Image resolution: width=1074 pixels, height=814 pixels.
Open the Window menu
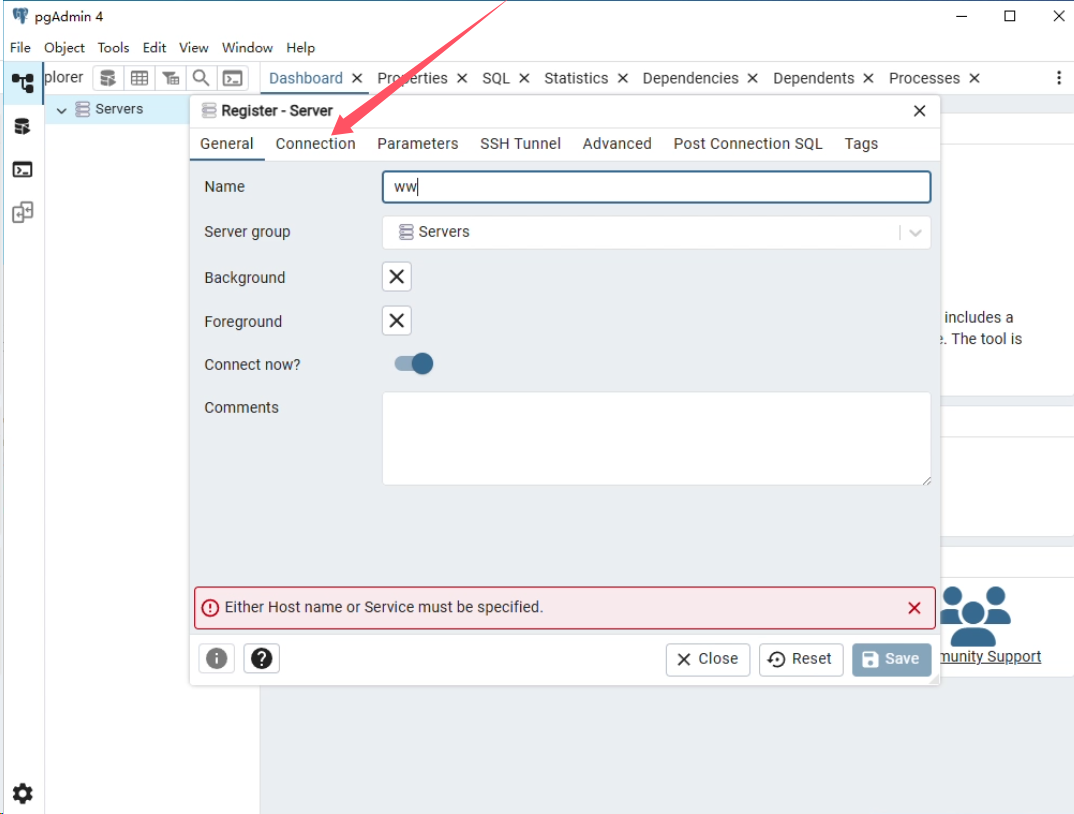click(x=247, y=47)
